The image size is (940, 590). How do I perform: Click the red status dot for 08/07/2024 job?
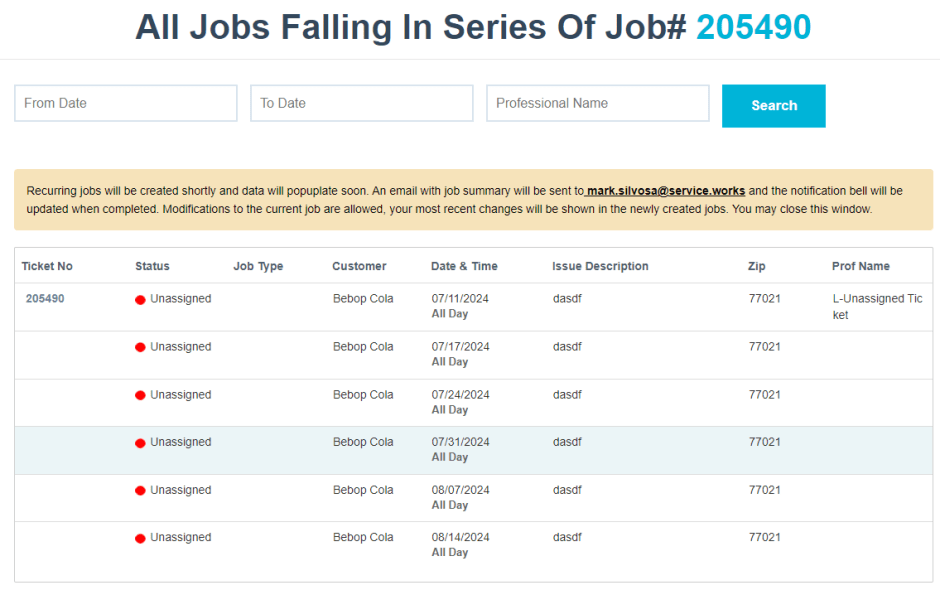(x=140, y=491)
